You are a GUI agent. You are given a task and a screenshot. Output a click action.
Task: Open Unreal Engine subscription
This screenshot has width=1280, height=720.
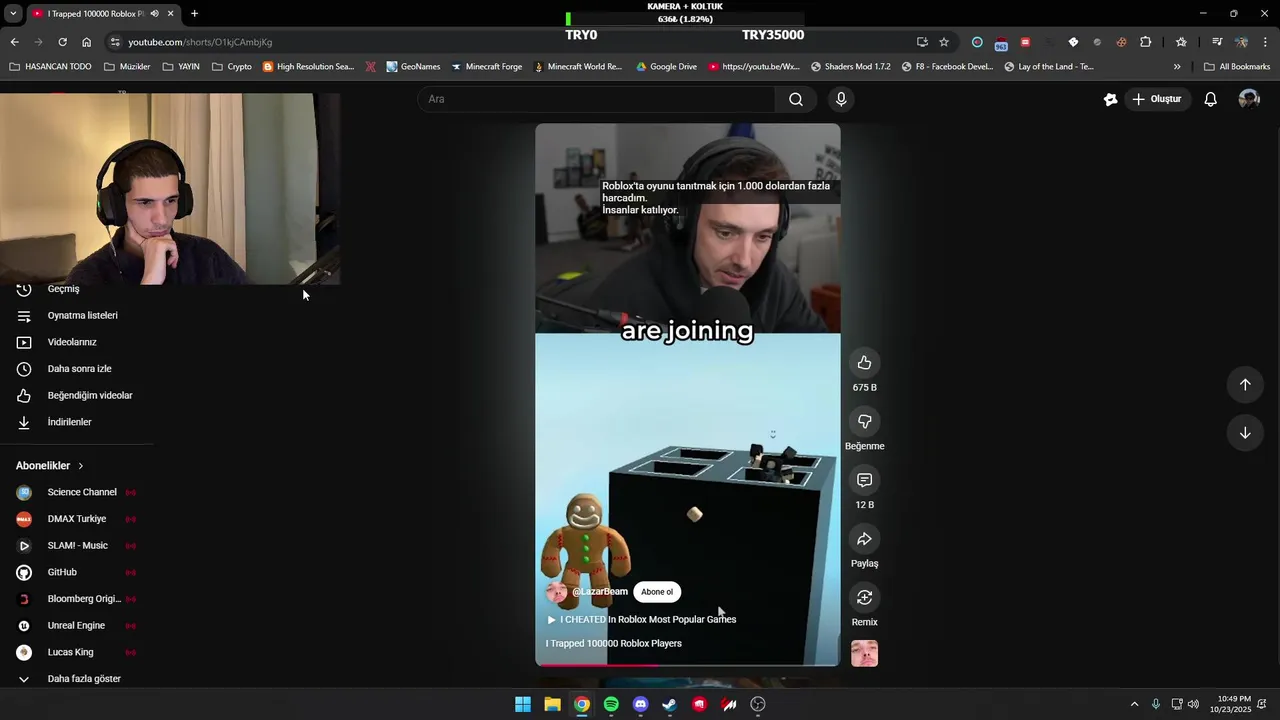click(76, 626)
